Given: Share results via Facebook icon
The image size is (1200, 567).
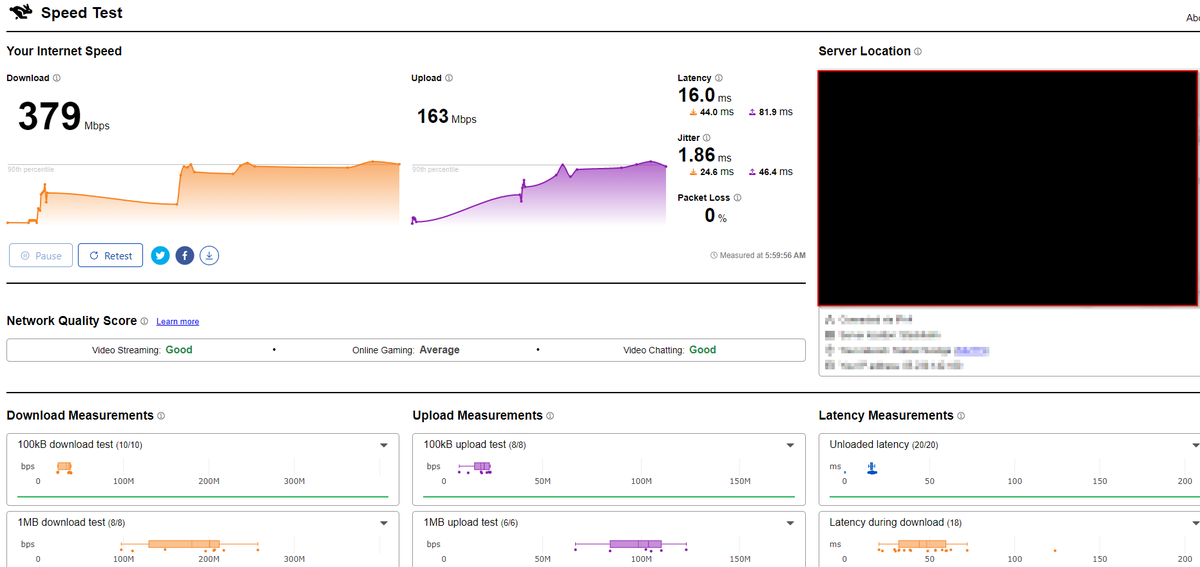Looking at the screenshot, I should pyautogui.click(x=185, y=256).
